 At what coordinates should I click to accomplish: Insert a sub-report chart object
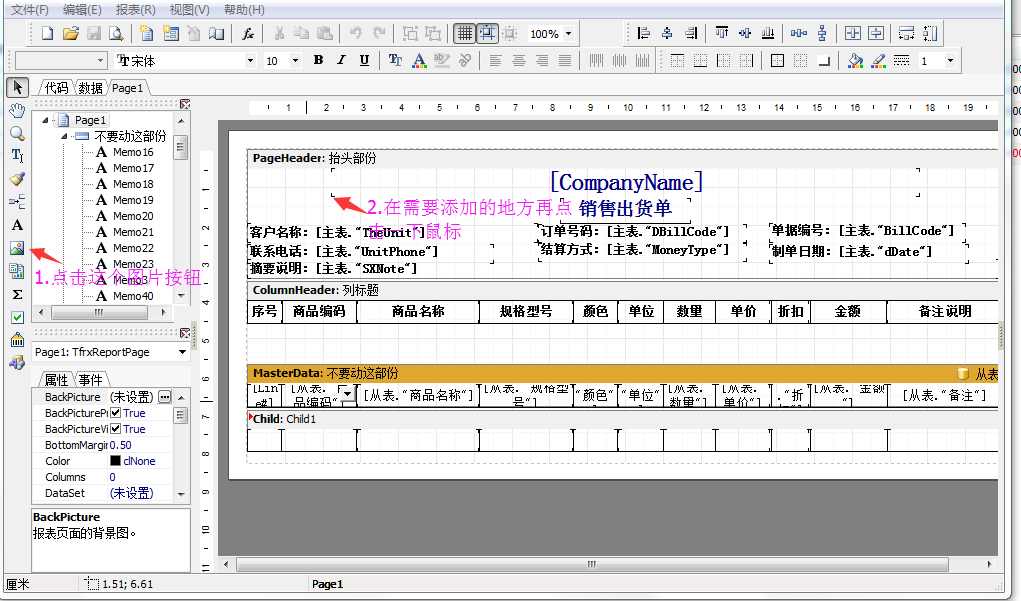point(17,271)
